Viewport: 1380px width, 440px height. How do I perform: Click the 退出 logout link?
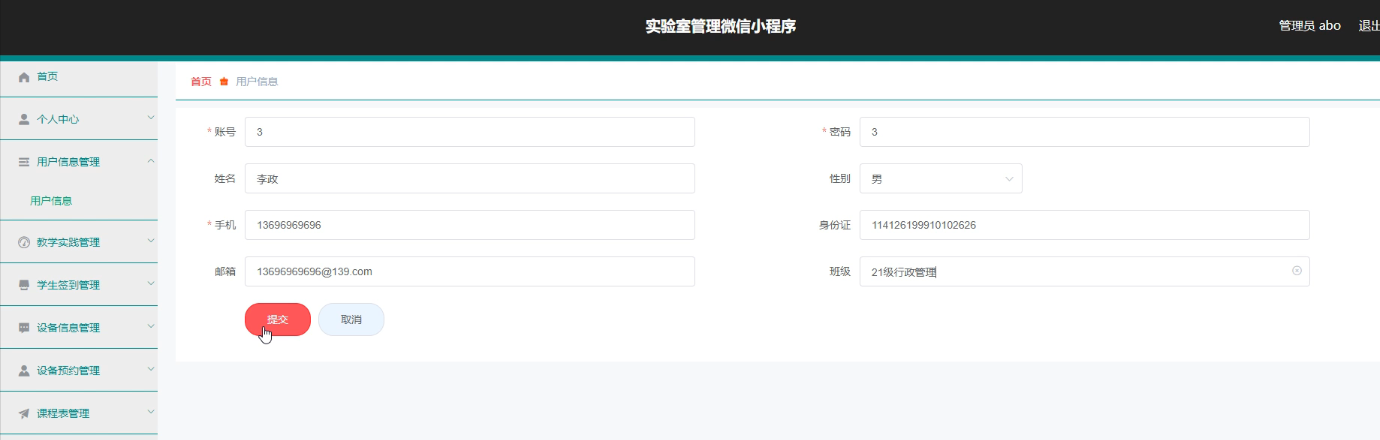tap(1368, 26)
